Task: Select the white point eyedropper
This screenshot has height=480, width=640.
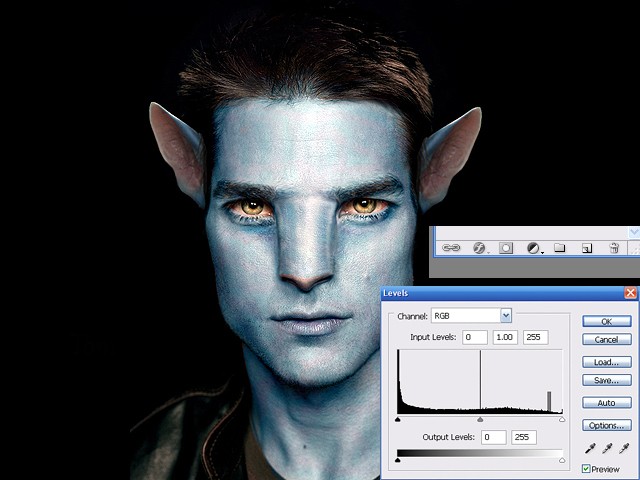Action: [624, 449]
